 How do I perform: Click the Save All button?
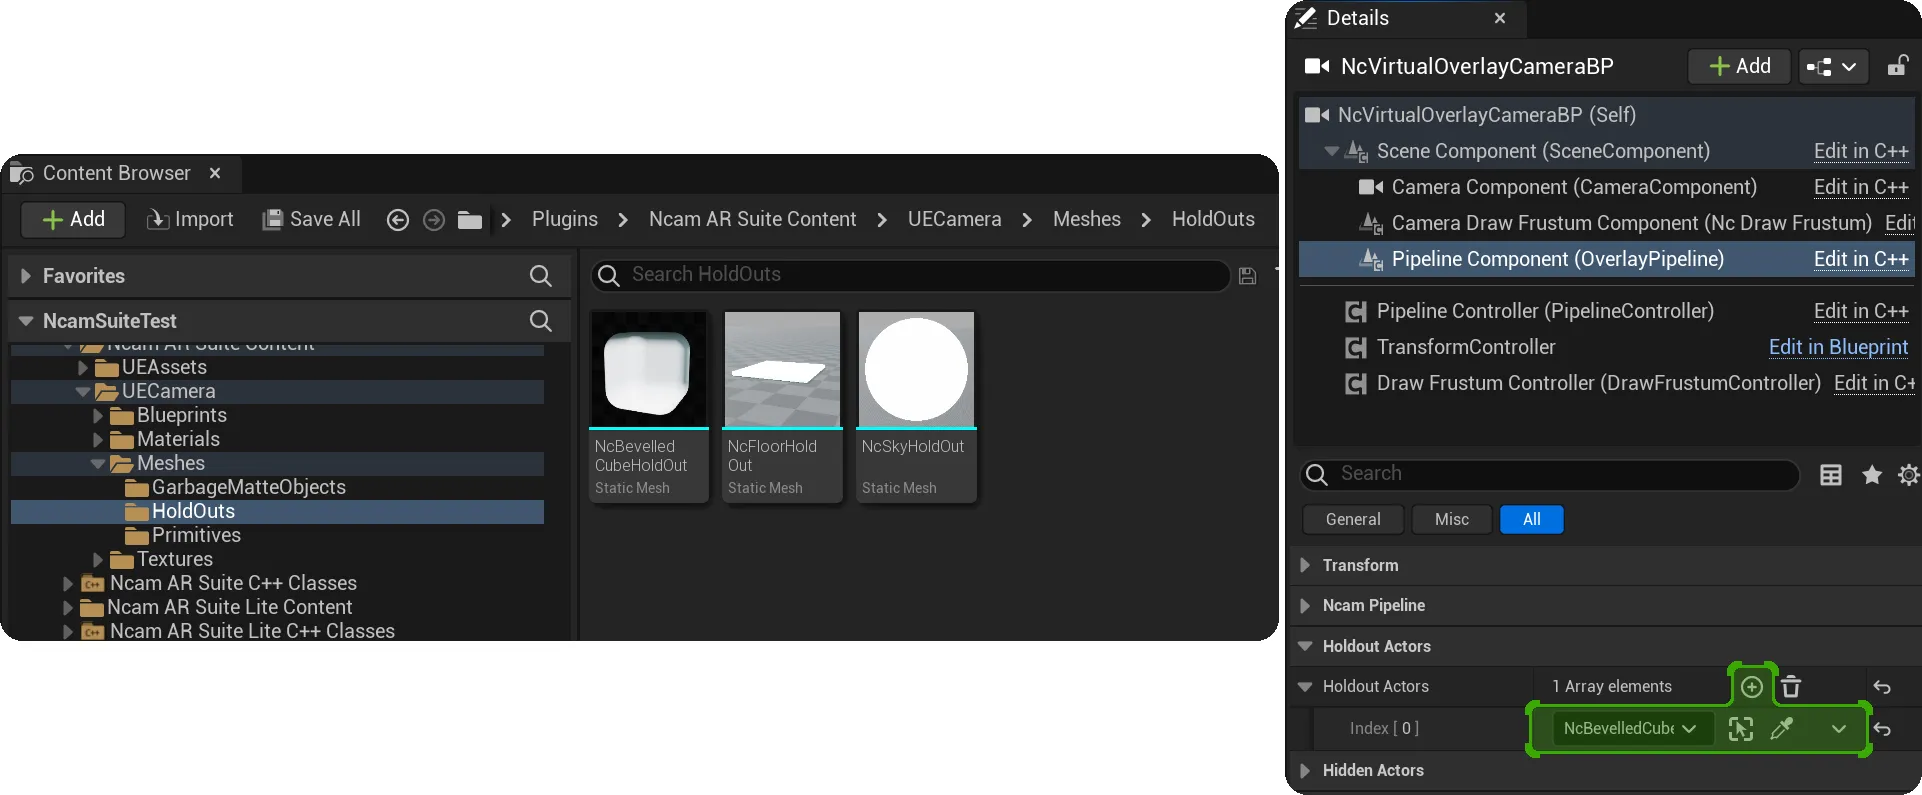[311, 220]
